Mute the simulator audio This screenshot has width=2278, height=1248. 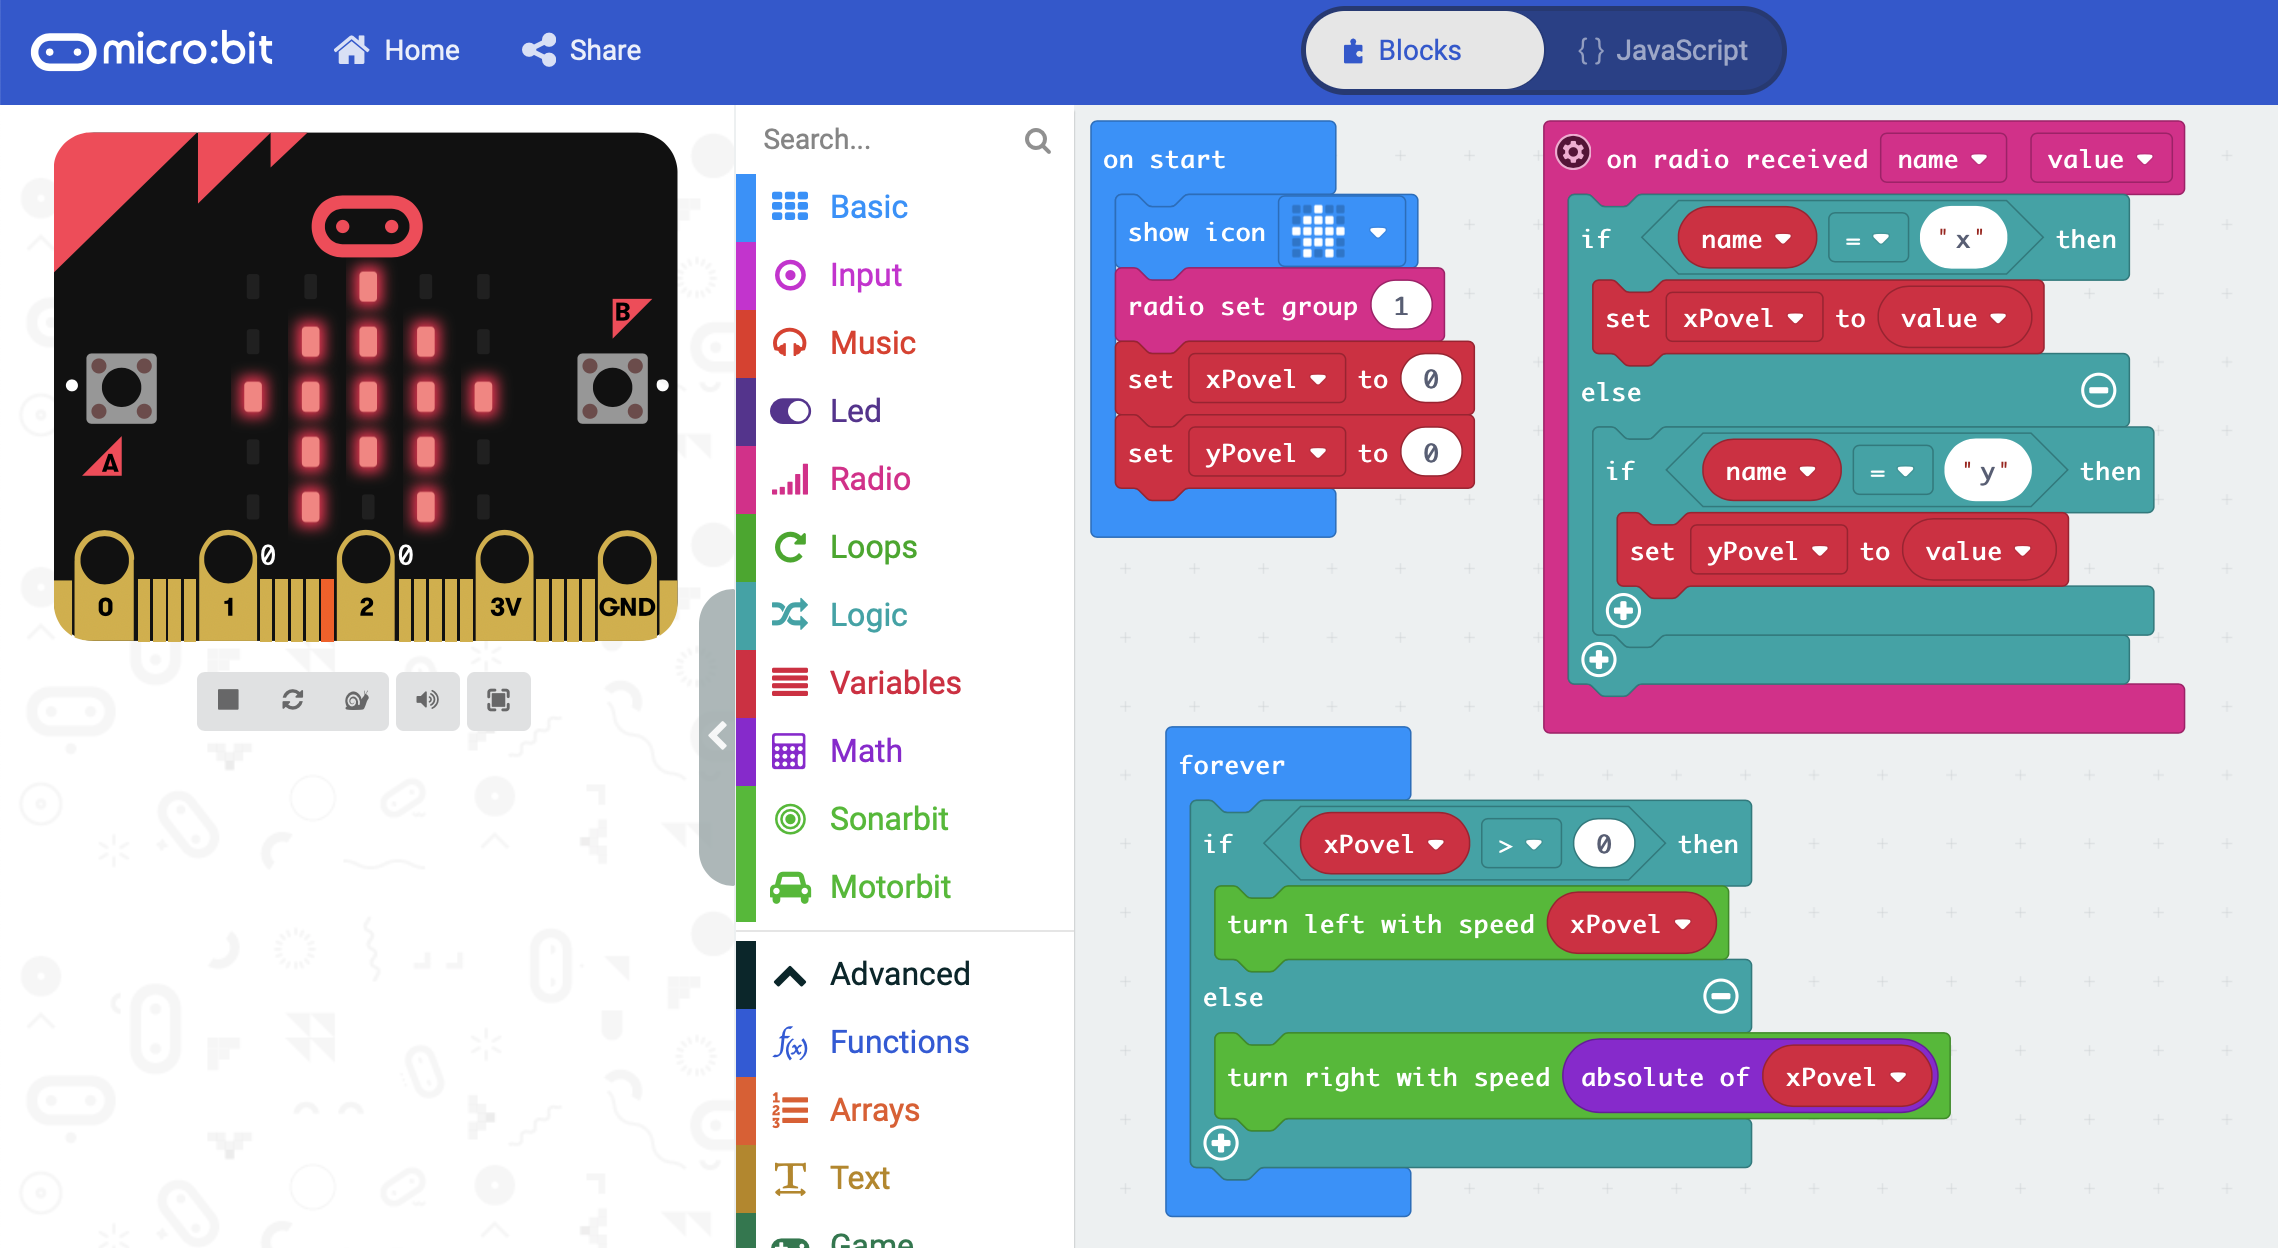coord(427,700)
